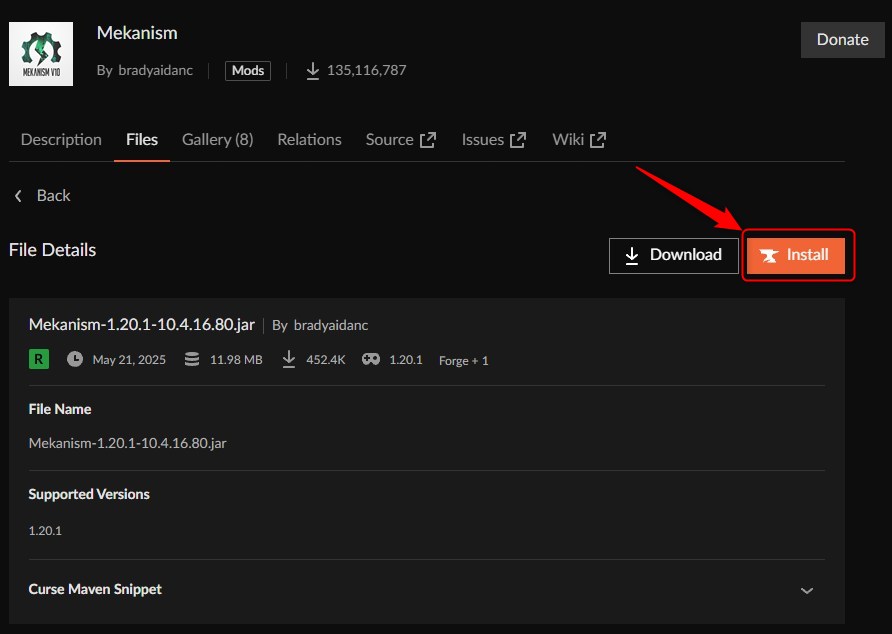Click the total downloads arrow icon
The height and width of the screenshot is (634, 892).
[x=312, y=71]
